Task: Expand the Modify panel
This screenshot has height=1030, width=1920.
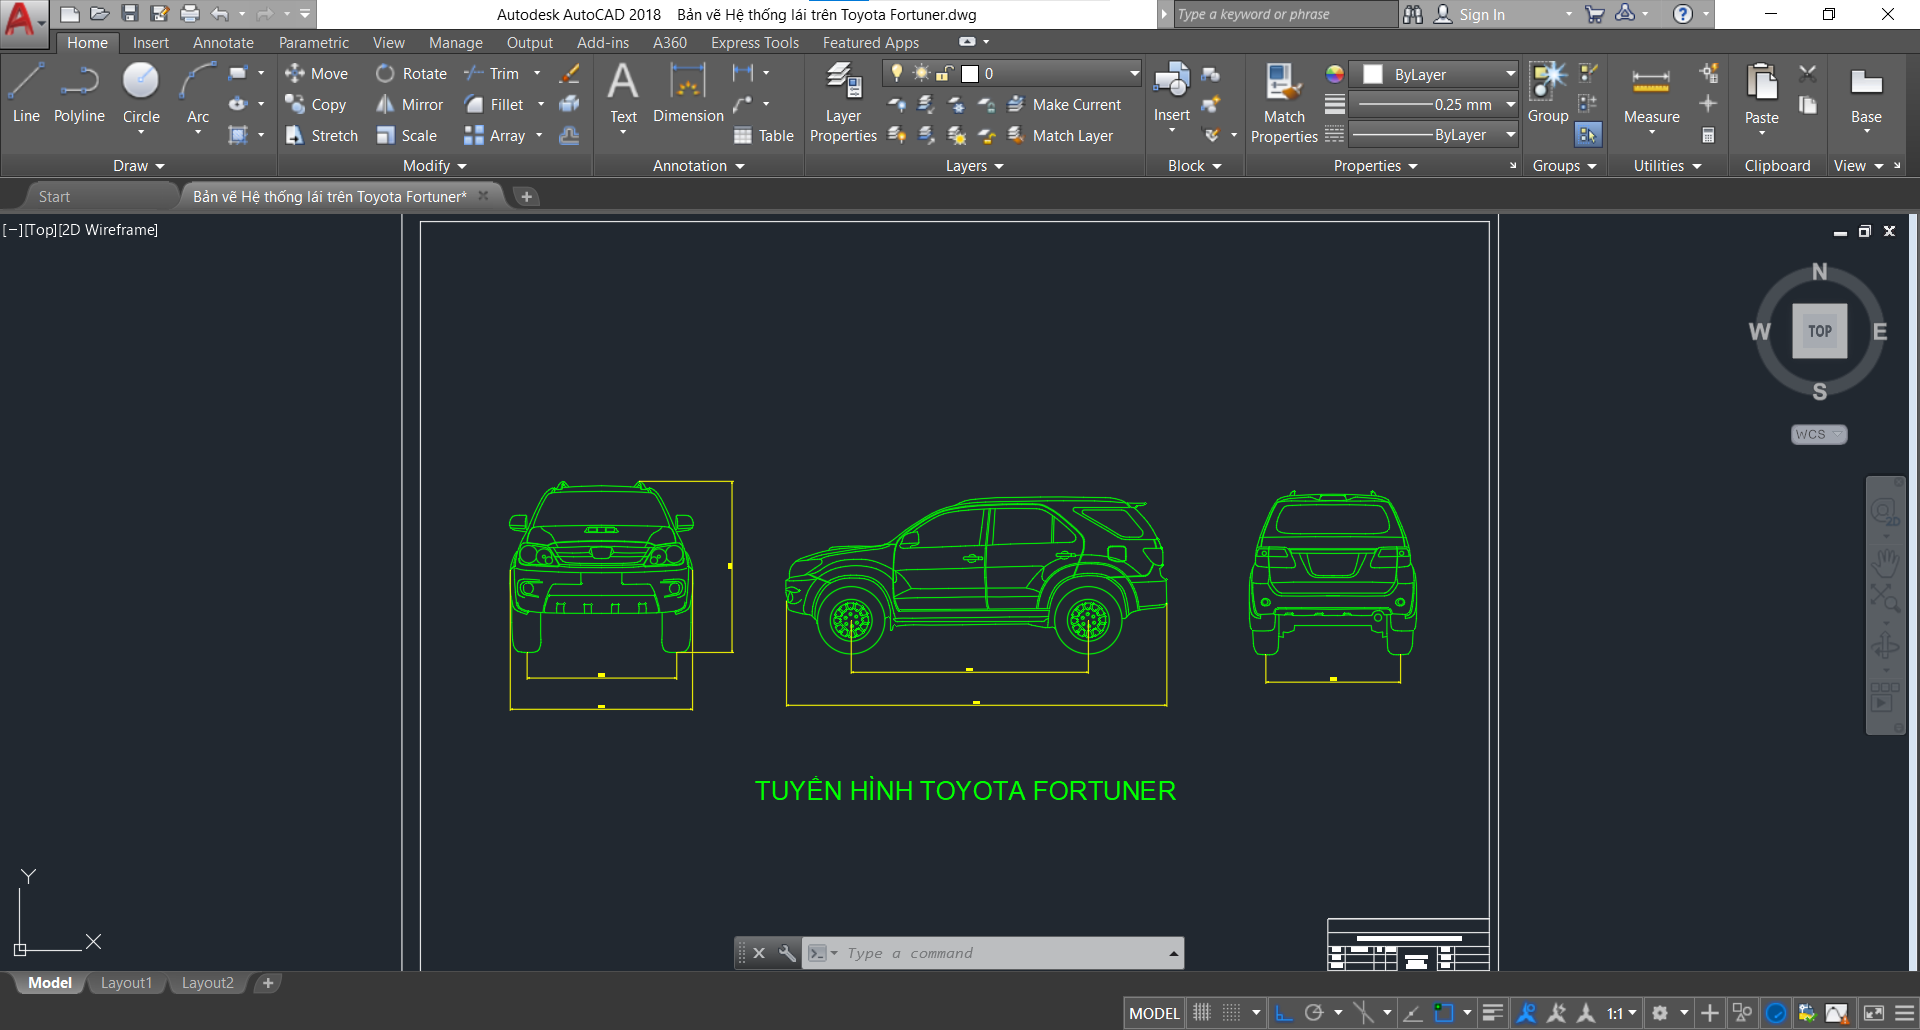Action: point(435,166)
